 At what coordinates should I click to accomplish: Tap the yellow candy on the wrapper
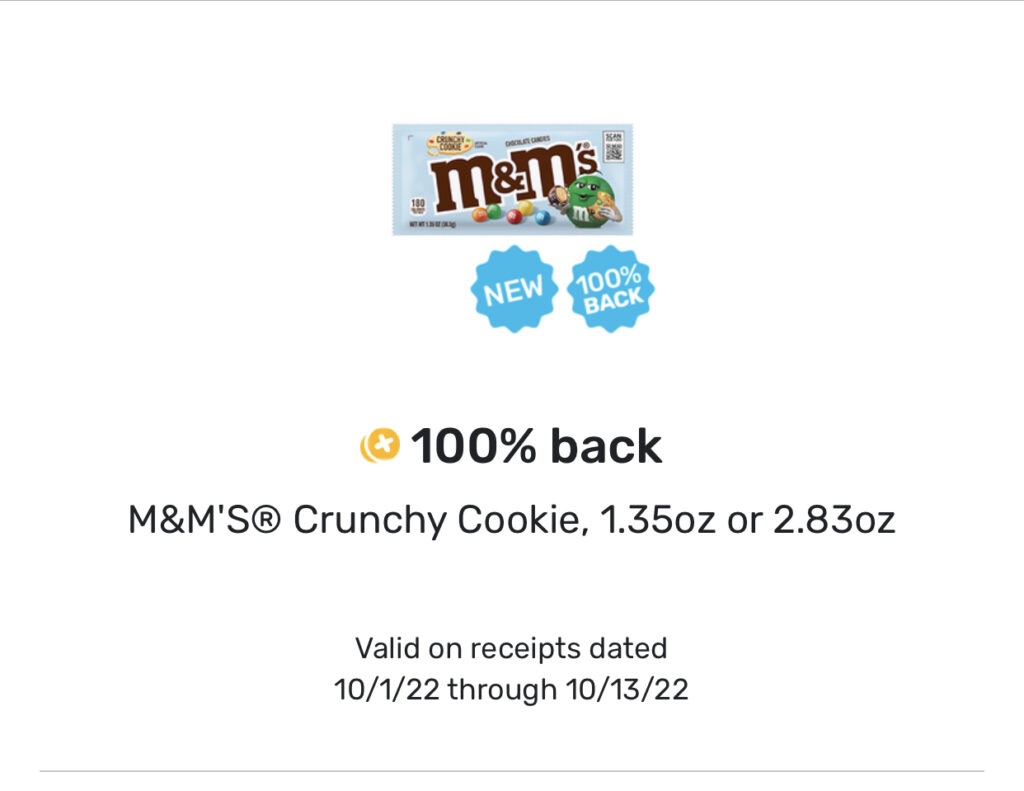point(526,207)
